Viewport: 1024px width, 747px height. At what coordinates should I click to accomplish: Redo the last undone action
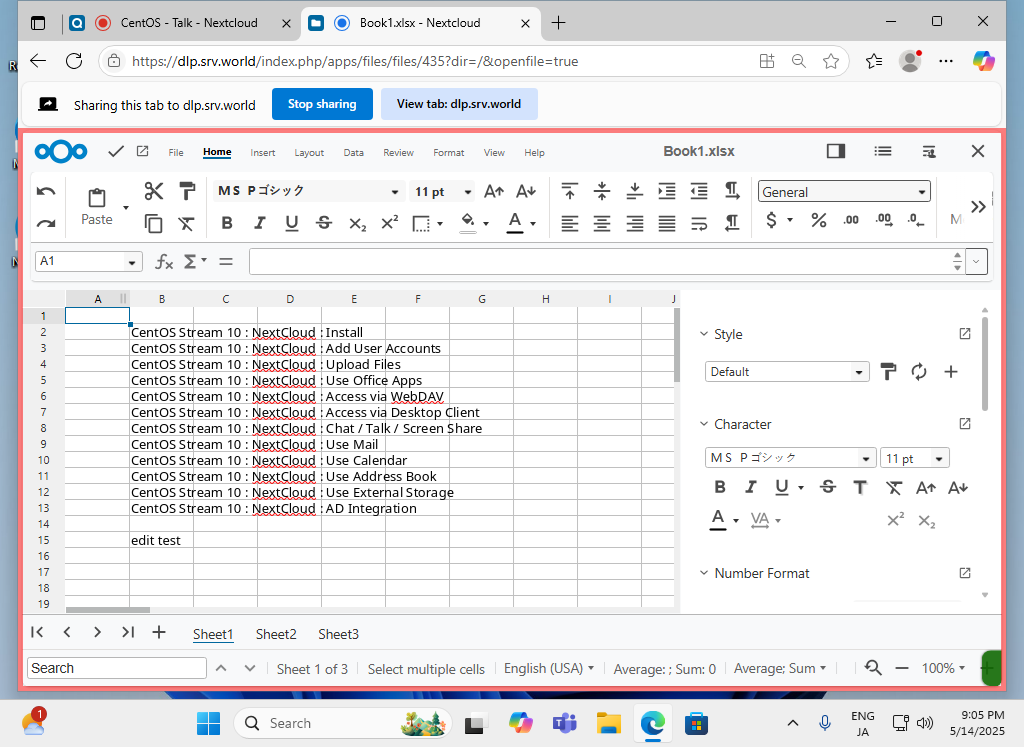point(46,224)
